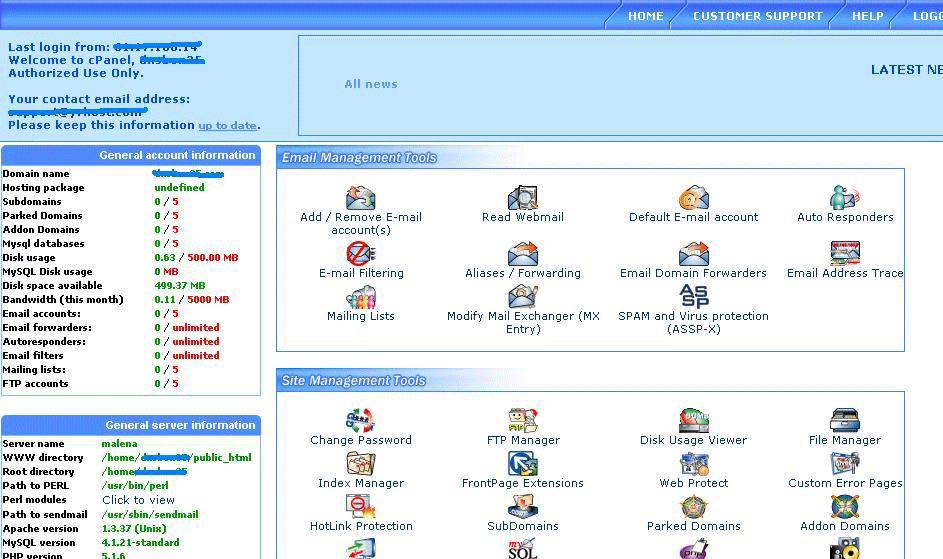This screenshot has width=943, height=559.
Task: Open the FrontPage Extensions icon
Action: coord(523,464)
